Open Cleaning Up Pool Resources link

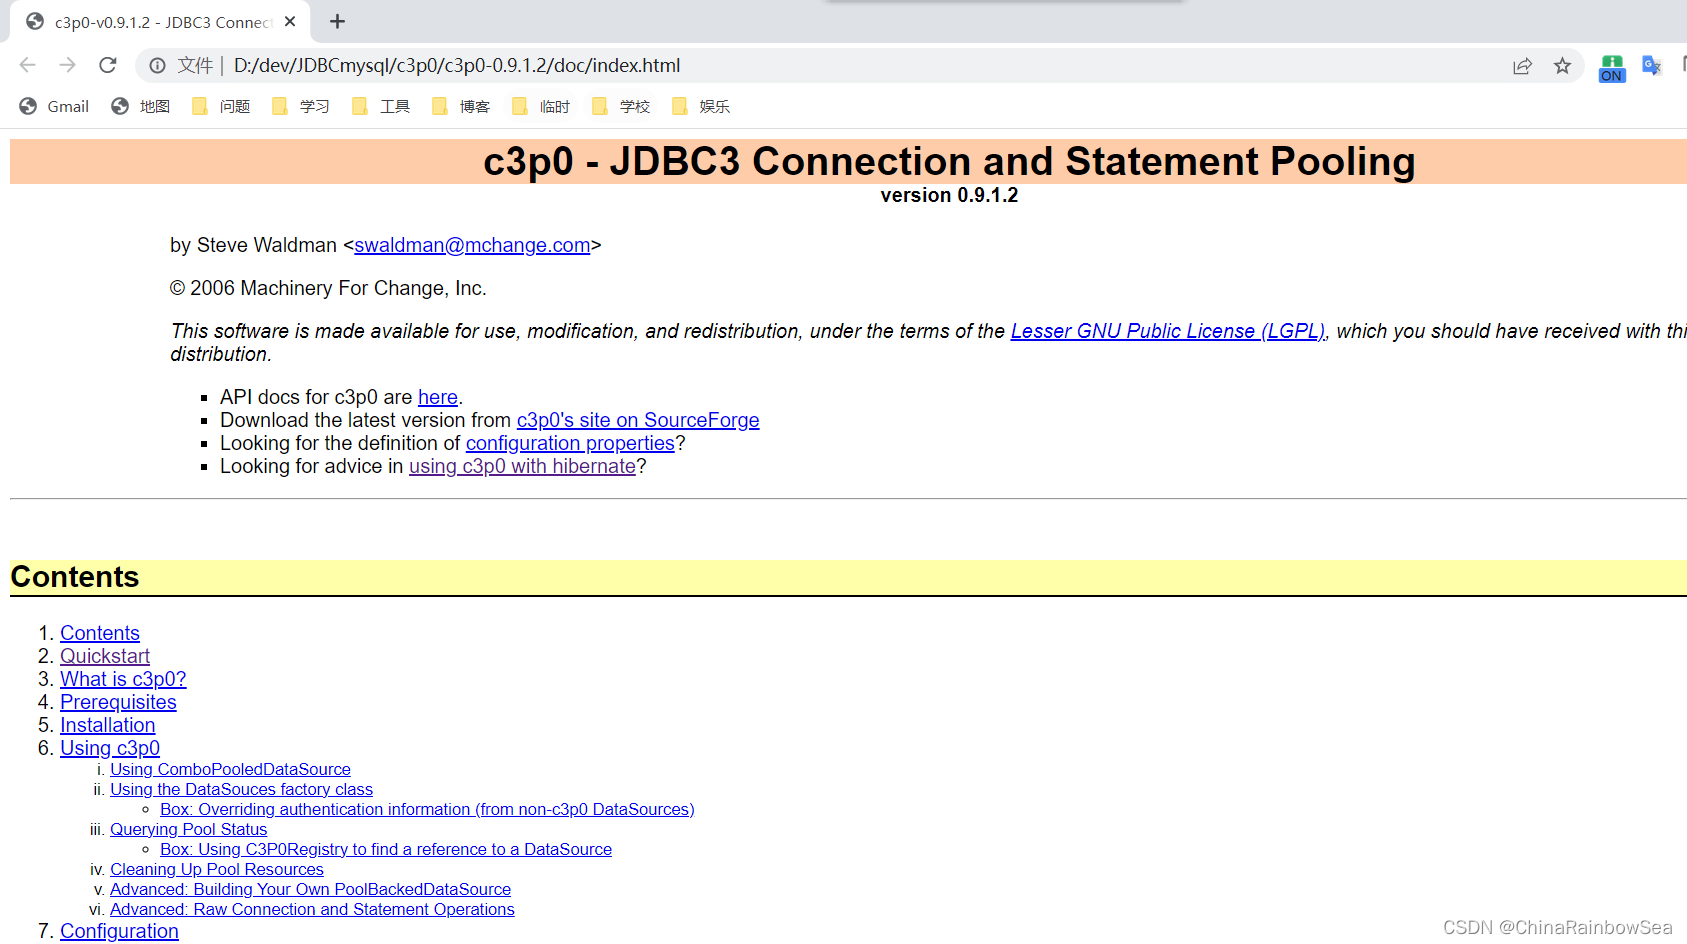[x=217, y=869]
